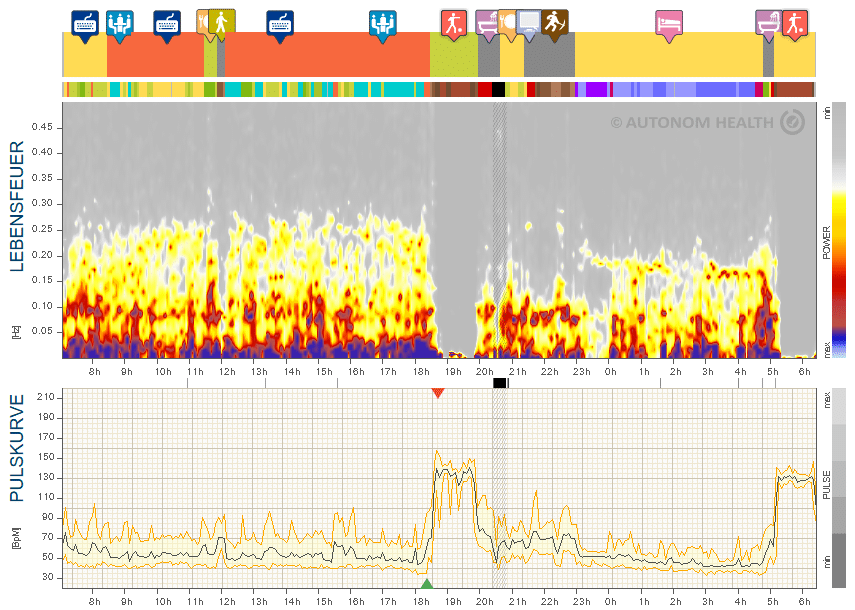Select the long orange block between 12h and 18h
The image size is (855, 610).
point(327,55)
